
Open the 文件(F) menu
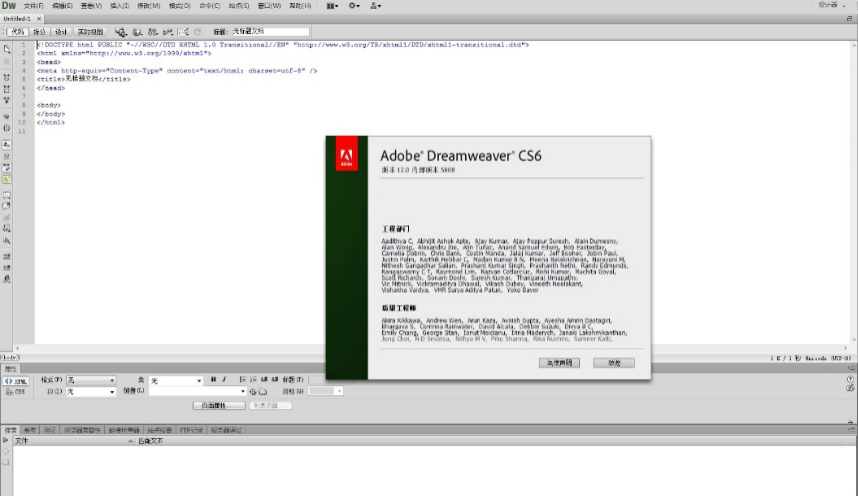(33, 5)
